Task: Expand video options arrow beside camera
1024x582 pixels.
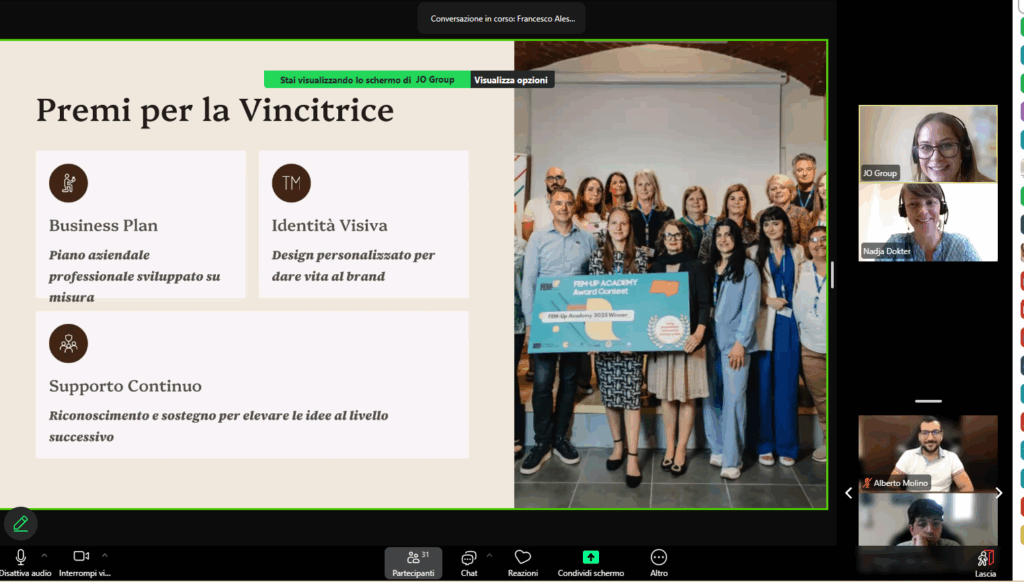Action: (105, 554)
